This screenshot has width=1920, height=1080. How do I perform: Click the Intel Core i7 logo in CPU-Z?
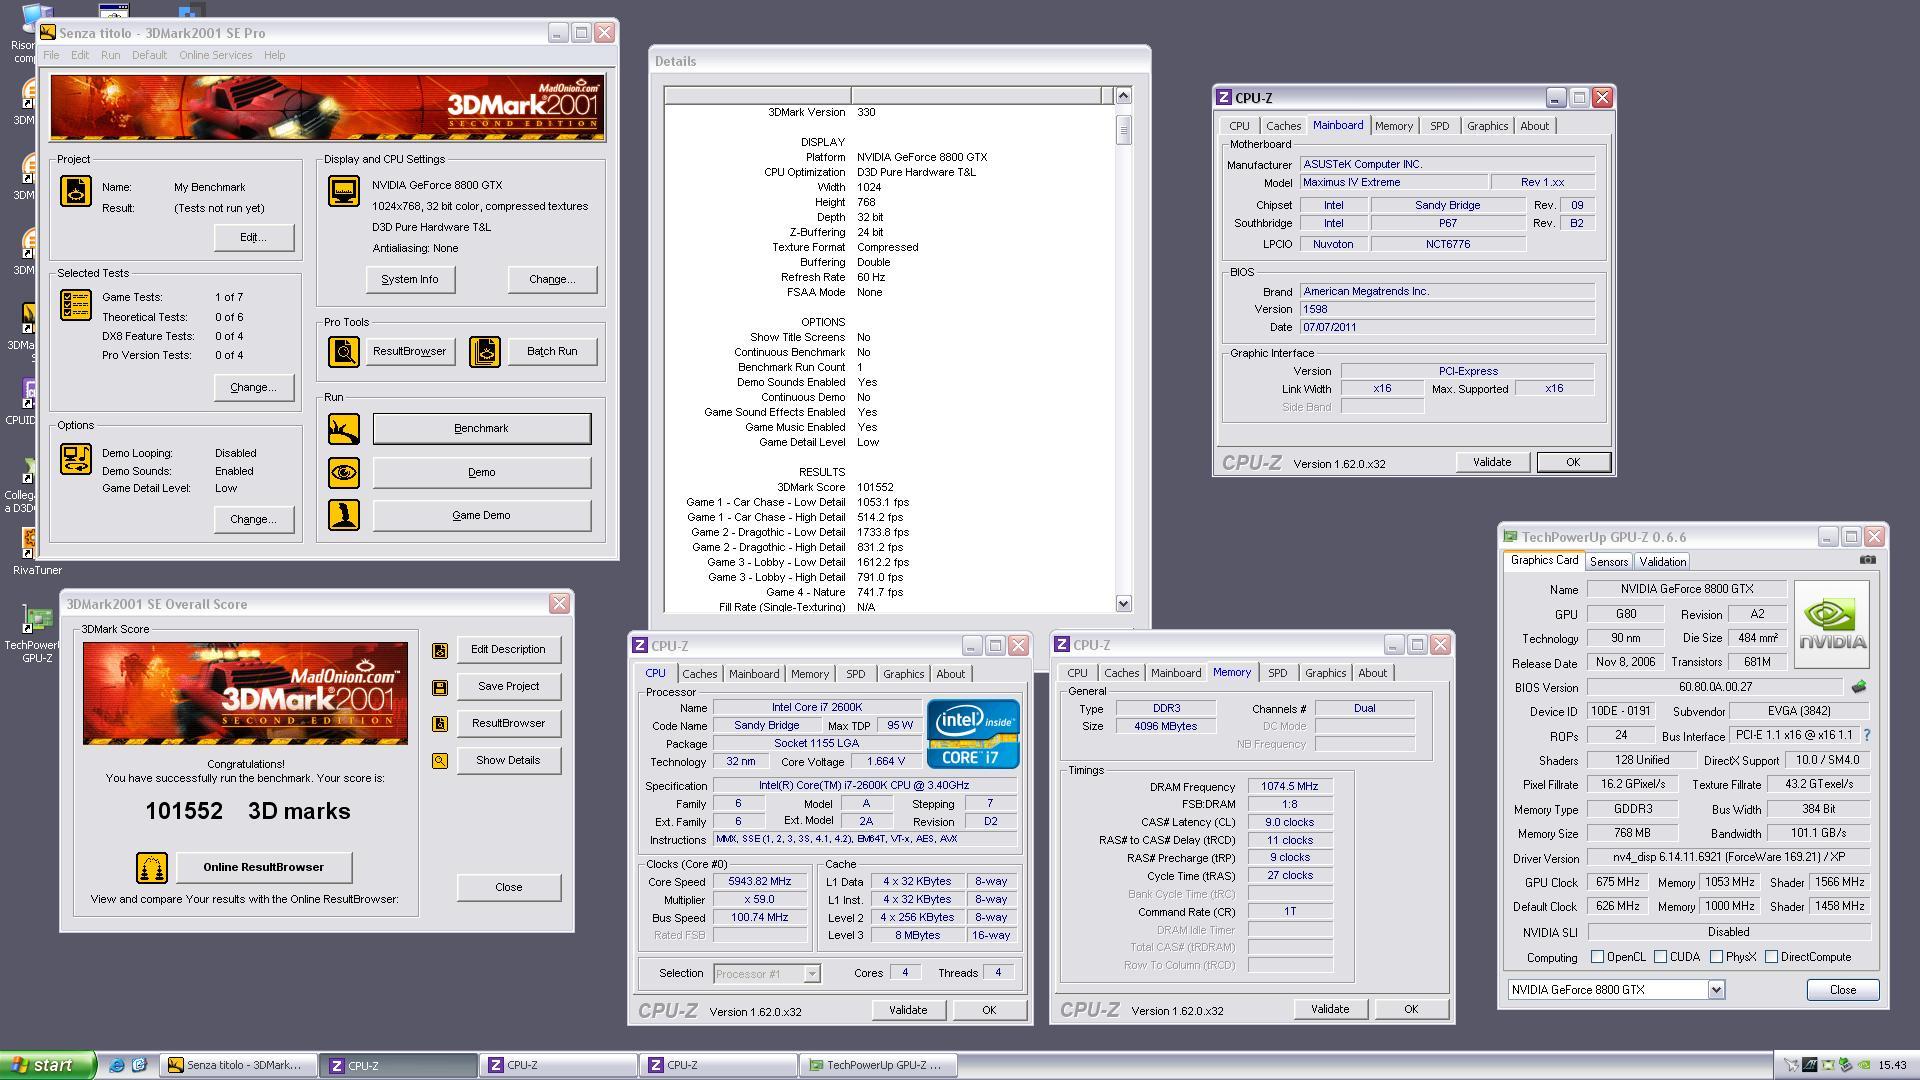973,734
